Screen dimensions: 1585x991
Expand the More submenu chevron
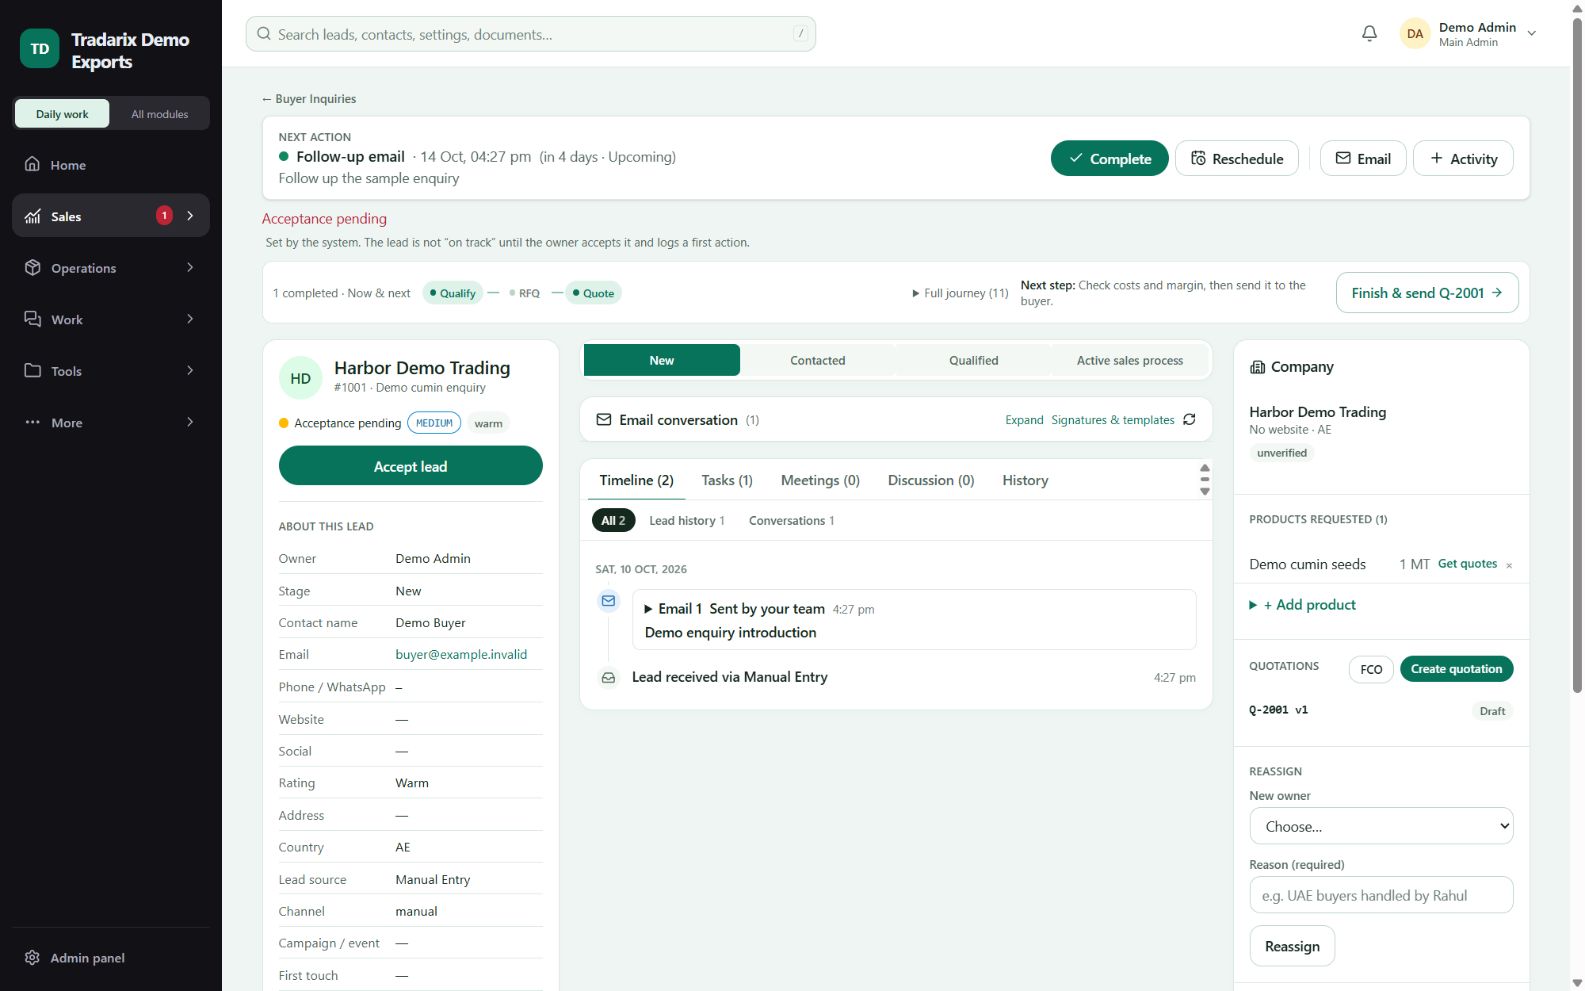[190, 422]
